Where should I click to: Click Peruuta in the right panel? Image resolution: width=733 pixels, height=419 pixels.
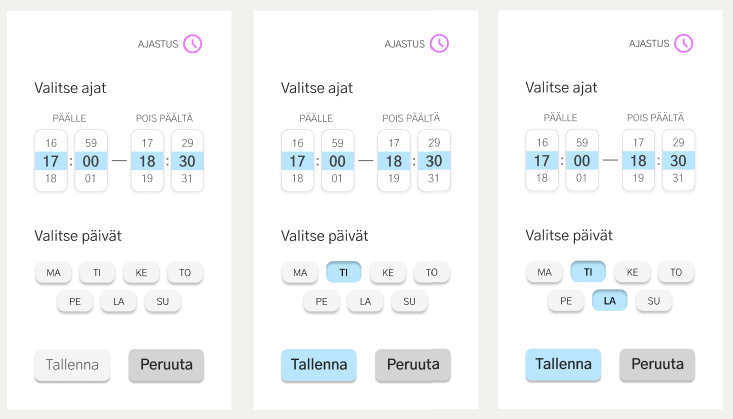click(657, 365)
